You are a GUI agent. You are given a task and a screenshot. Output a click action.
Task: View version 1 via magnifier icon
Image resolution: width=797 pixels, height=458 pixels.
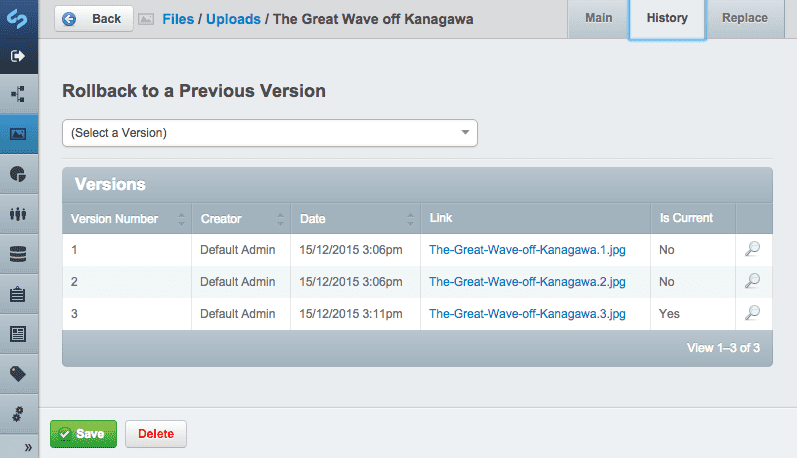(753, 249)
